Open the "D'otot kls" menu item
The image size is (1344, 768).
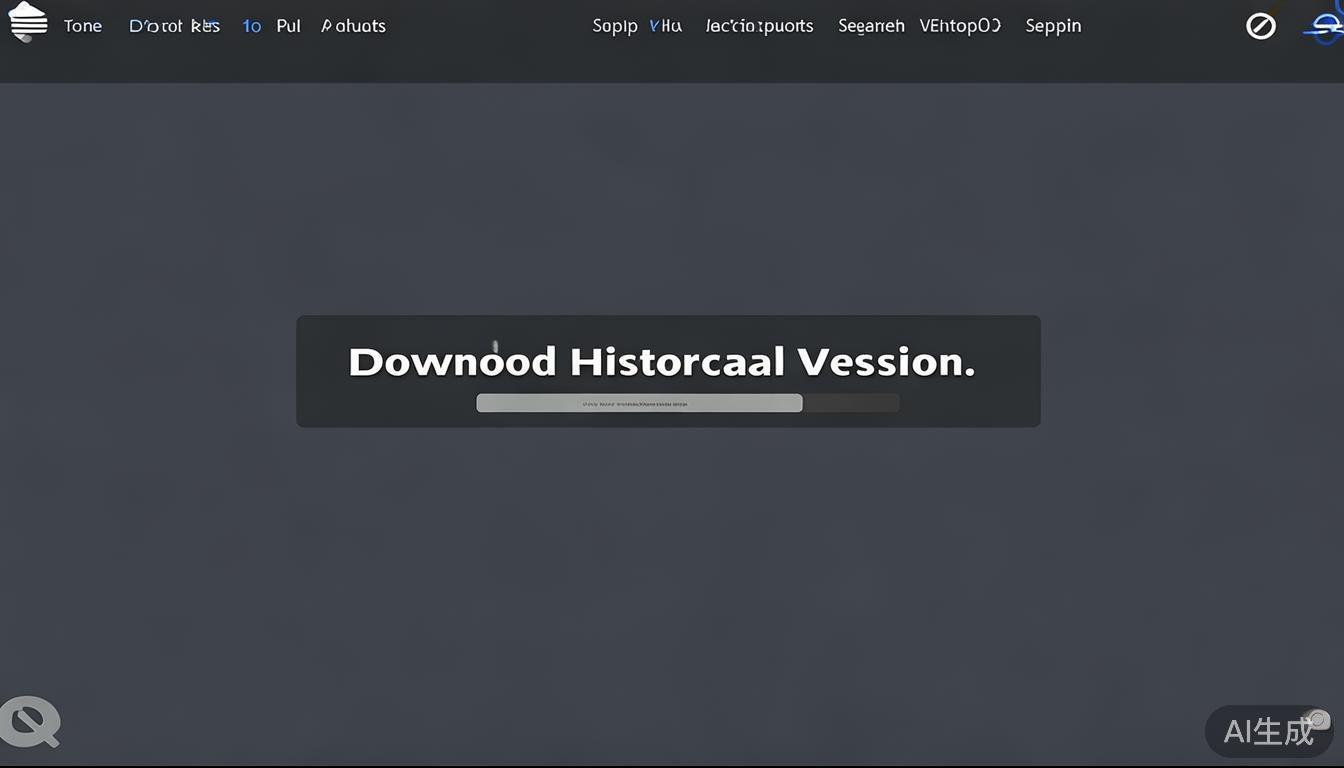click(174, 26)
